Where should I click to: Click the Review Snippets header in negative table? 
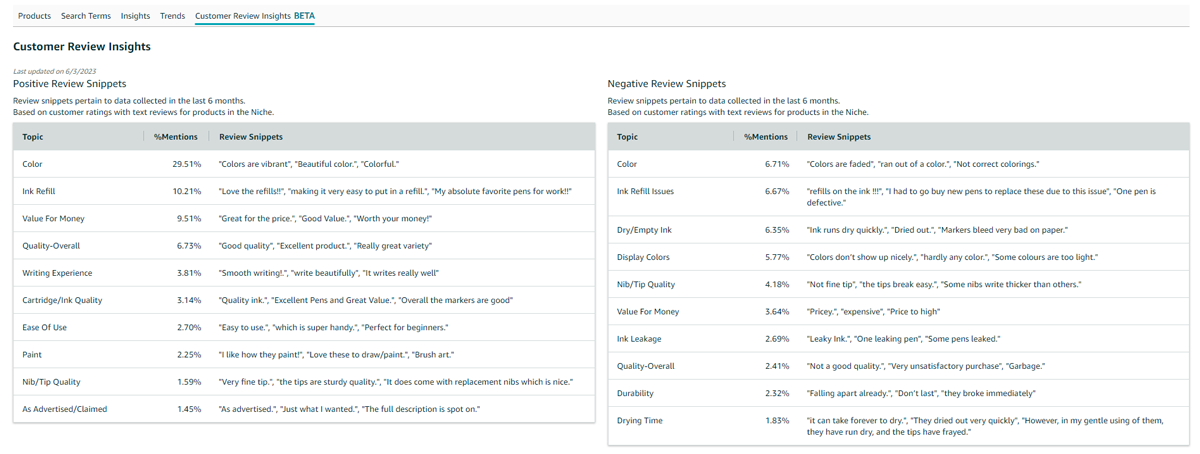click(x=838, y=137)
